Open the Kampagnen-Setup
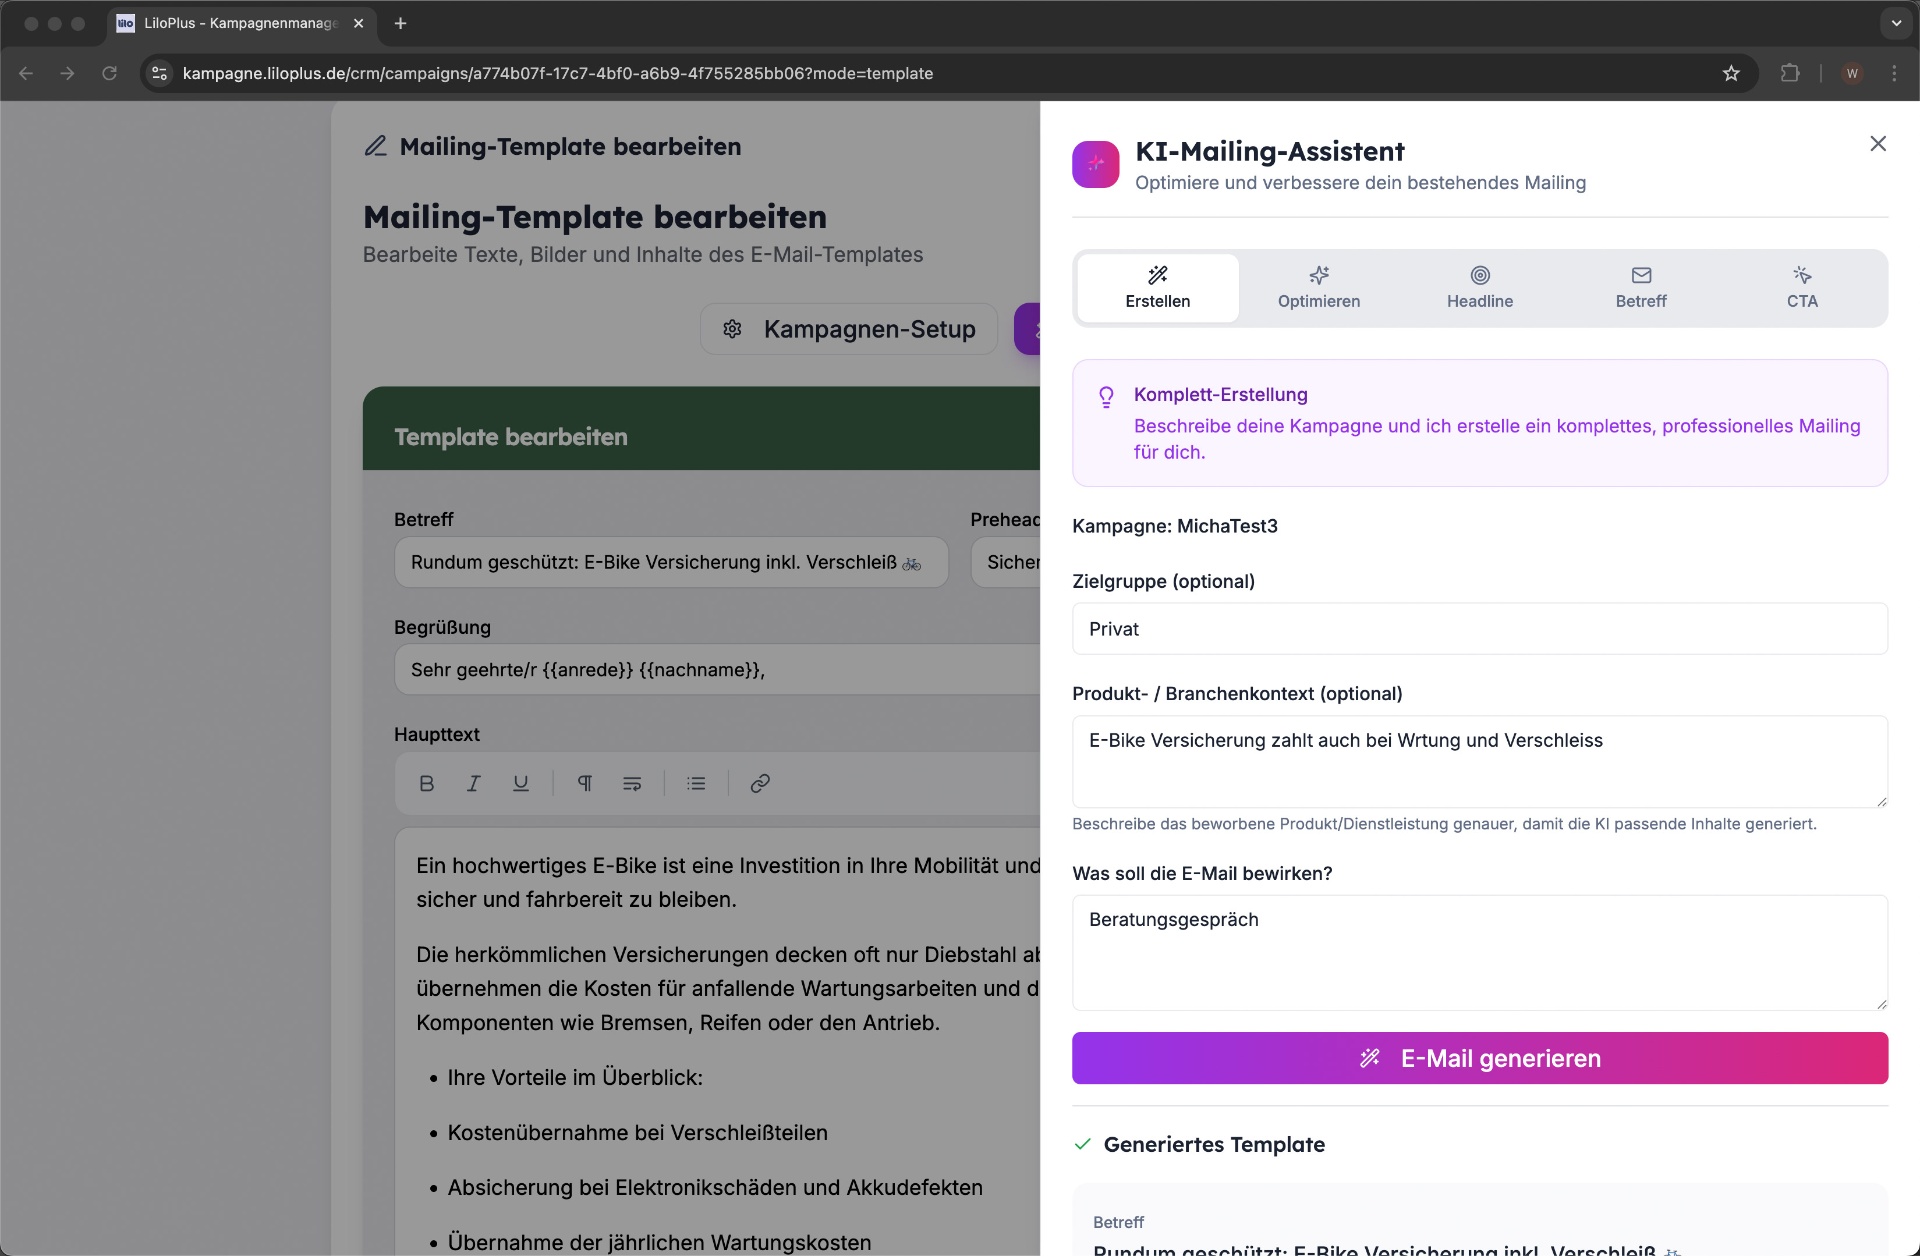The height and width of the screenshot is (1256, 1920). [x=848, y=329]
